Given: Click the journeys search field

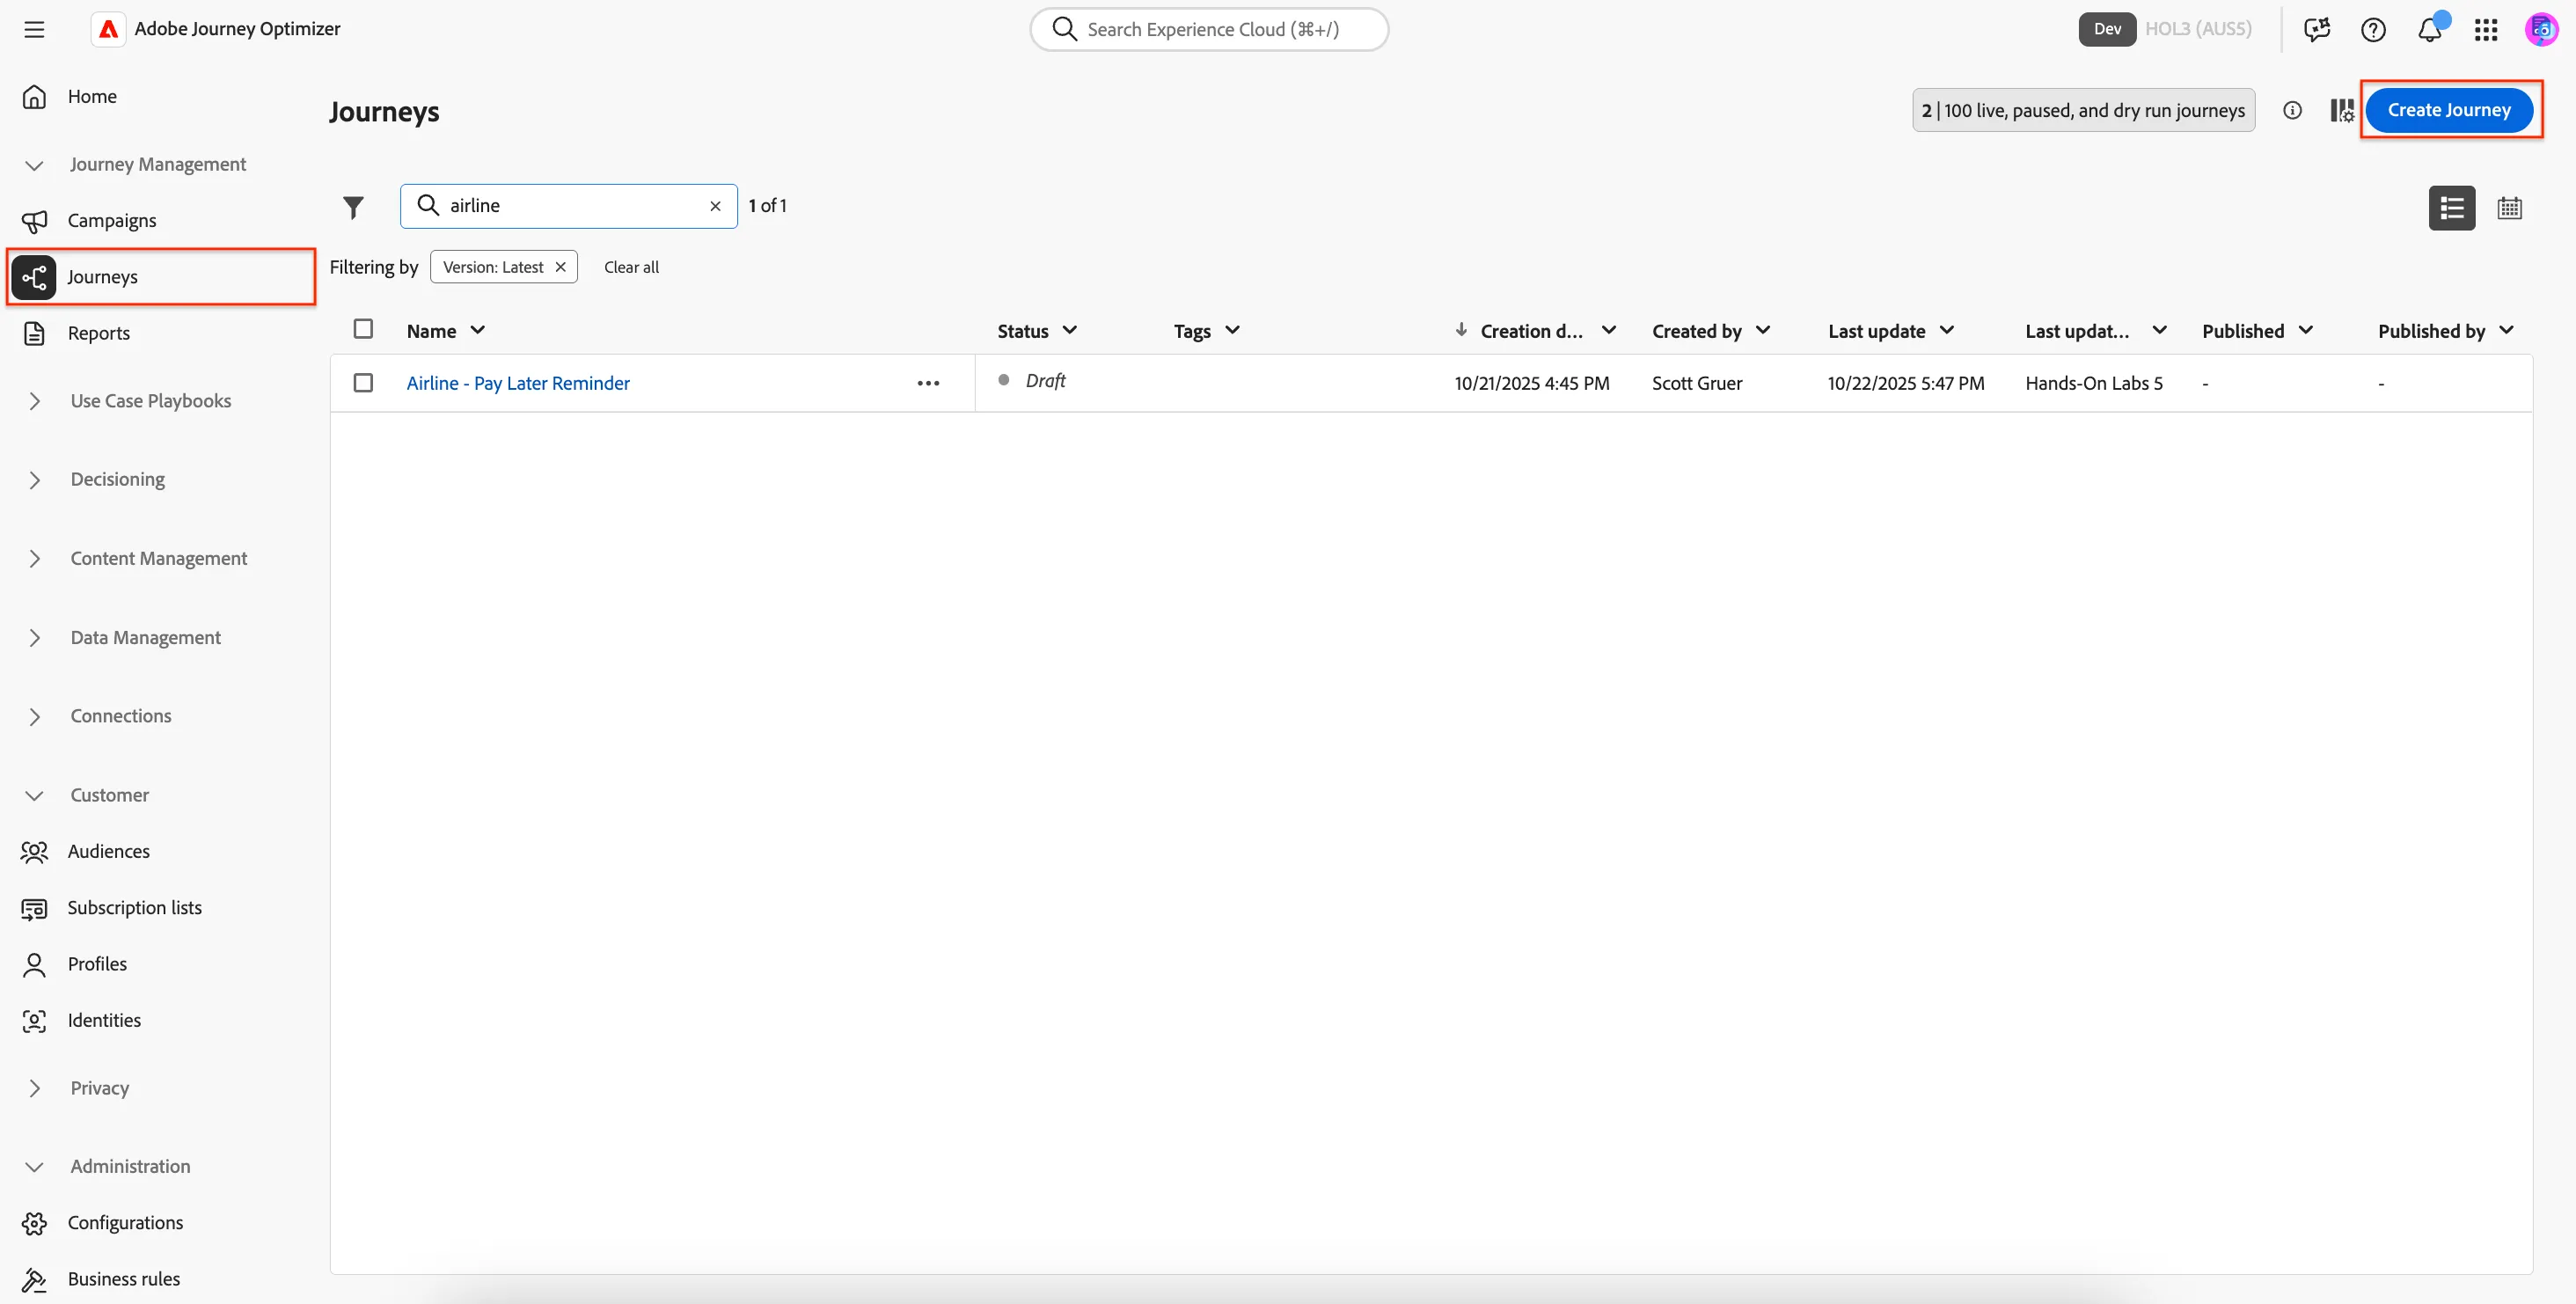Looking at the screenshot, I should 569,206.
